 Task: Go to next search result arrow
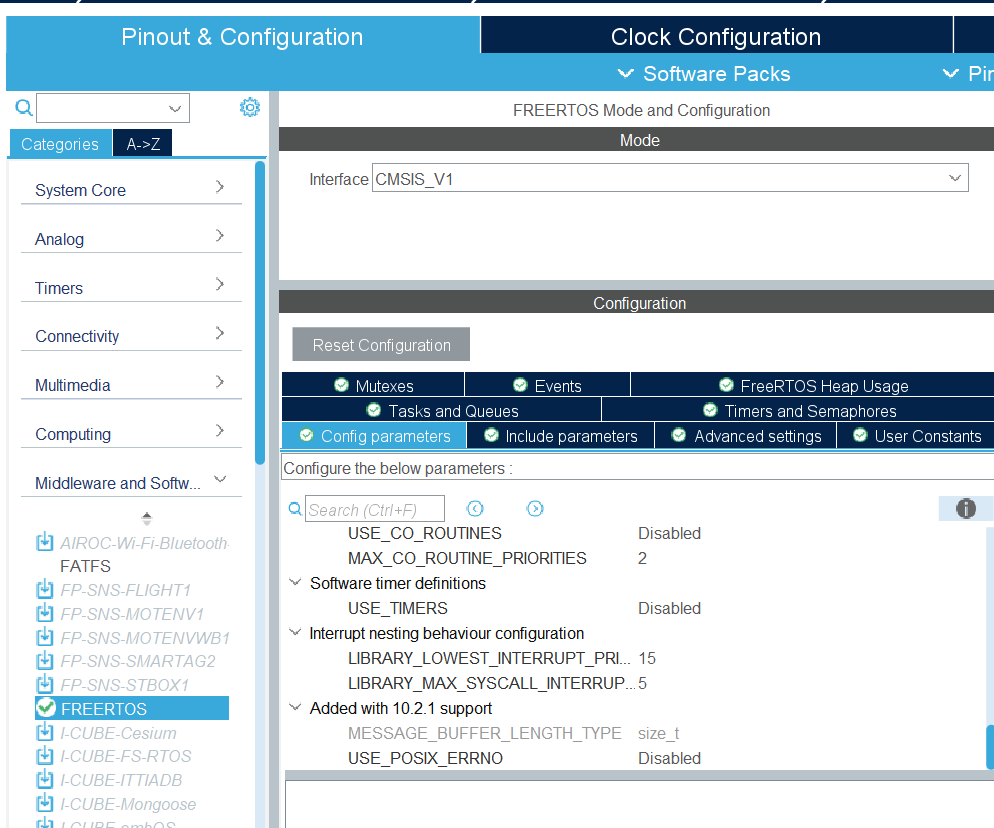[x=535, y=508]
